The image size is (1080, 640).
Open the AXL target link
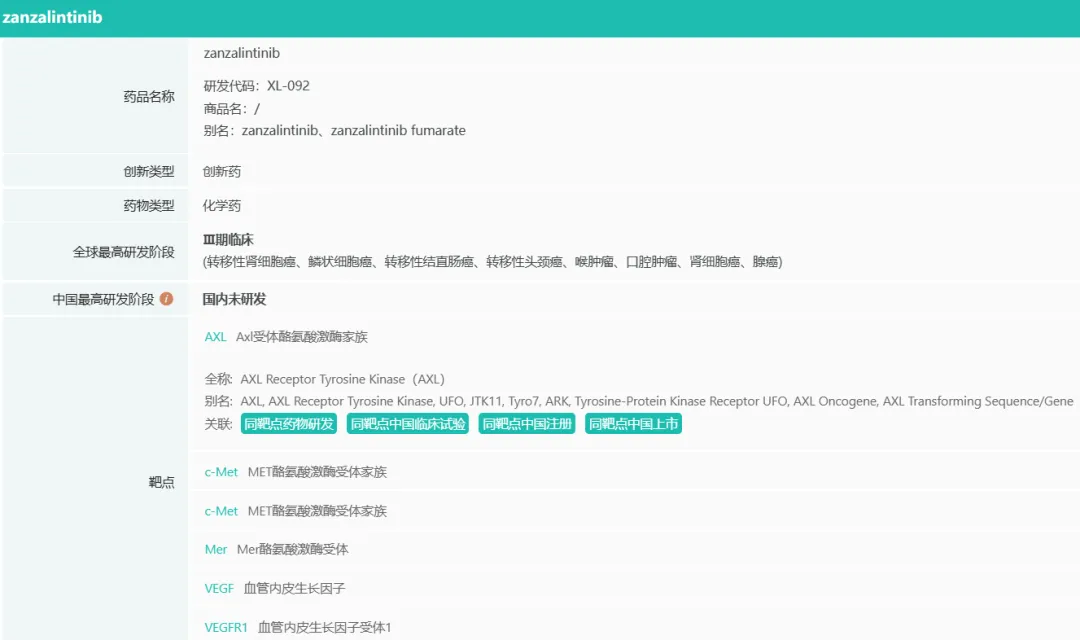pos(215,337)
